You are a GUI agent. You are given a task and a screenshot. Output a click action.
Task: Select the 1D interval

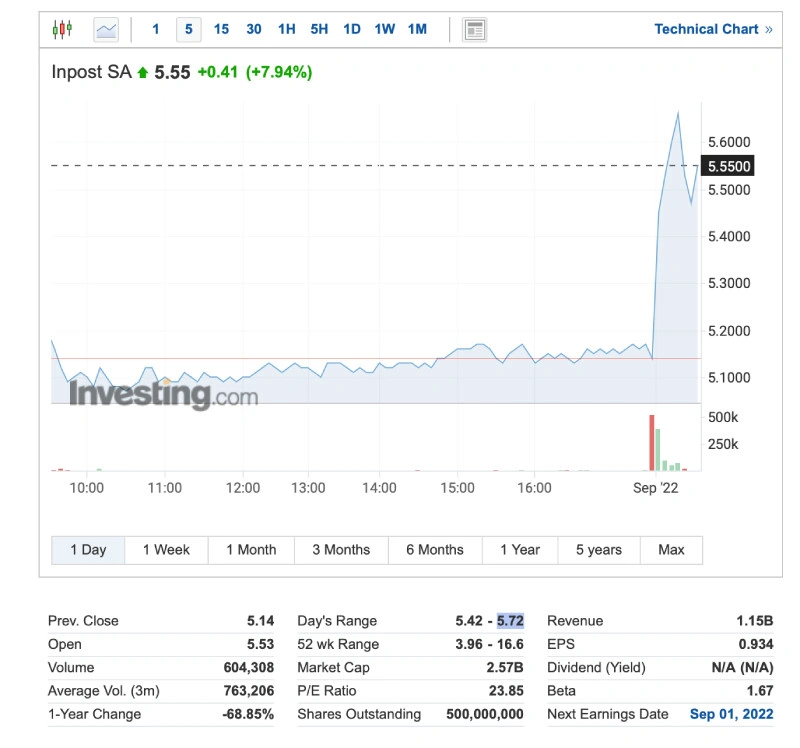click(352, 29)
